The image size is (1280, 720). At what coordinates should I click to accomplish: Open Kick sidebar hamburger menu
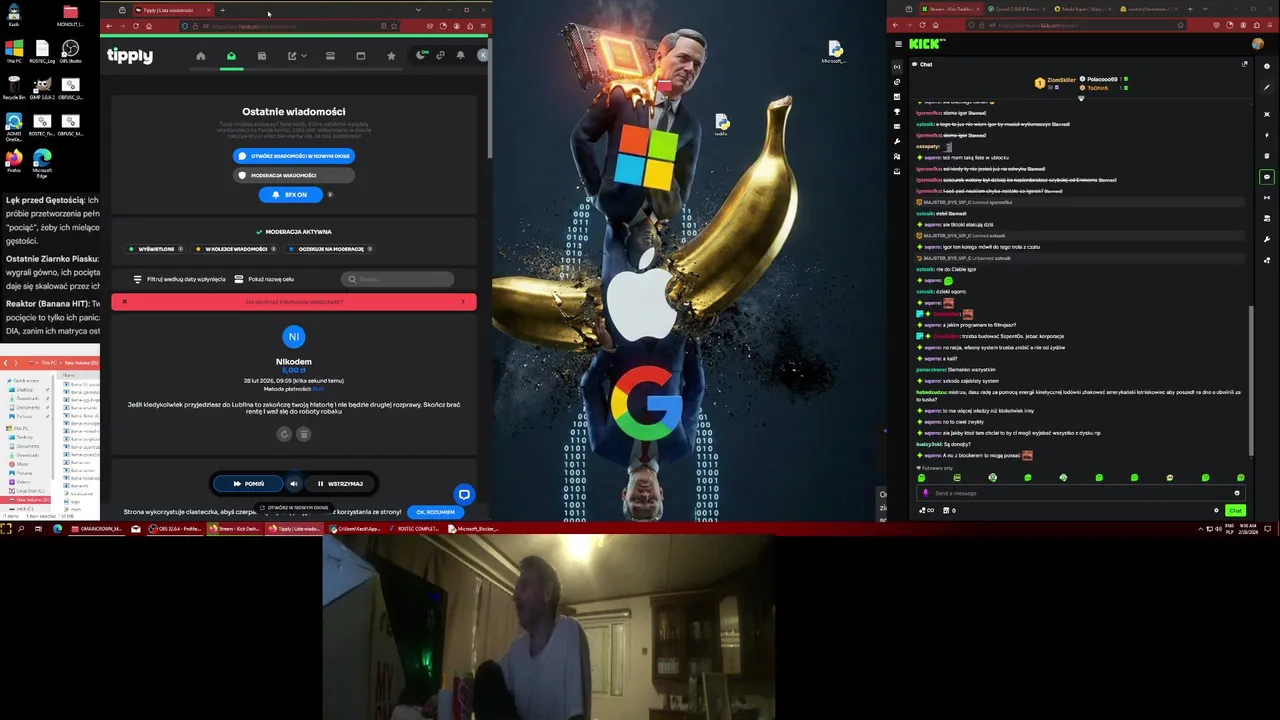tap(898, 44)
